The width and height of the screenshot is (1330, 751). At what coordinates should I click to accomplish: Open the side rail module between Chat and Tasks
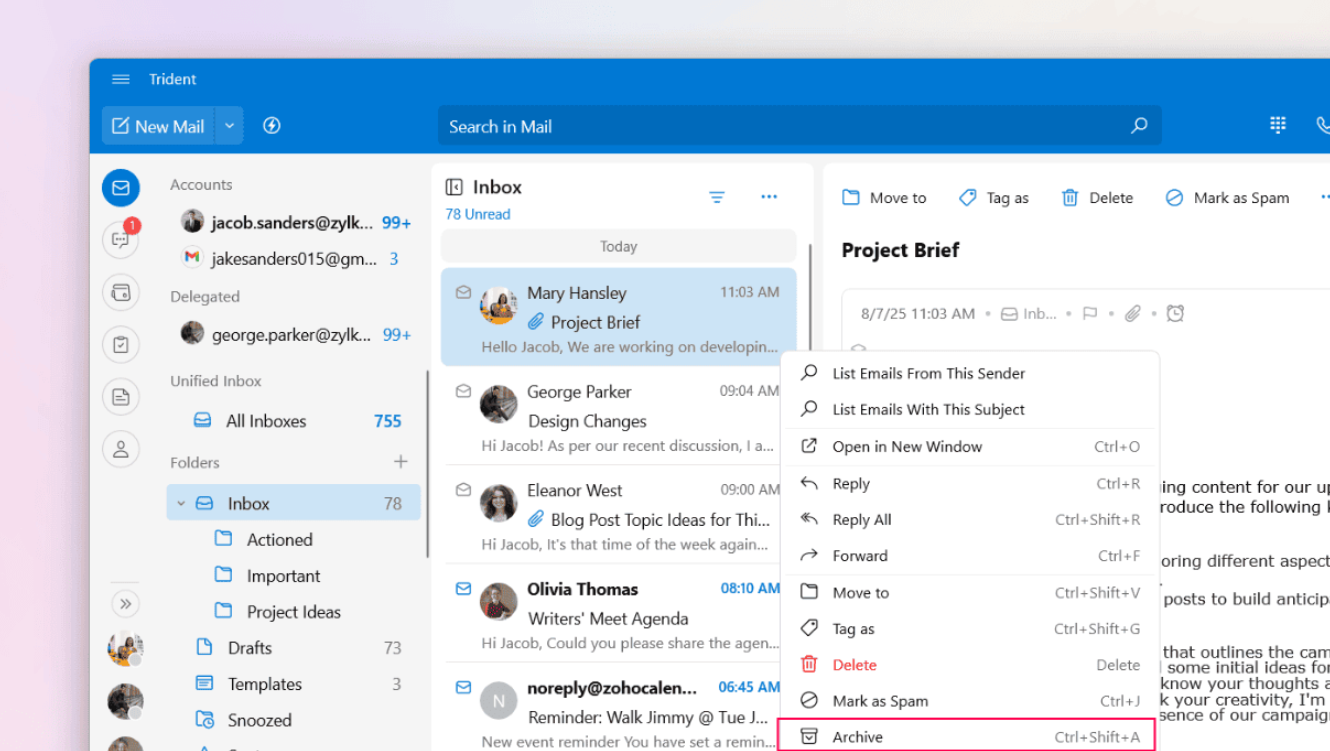point(121,293)
